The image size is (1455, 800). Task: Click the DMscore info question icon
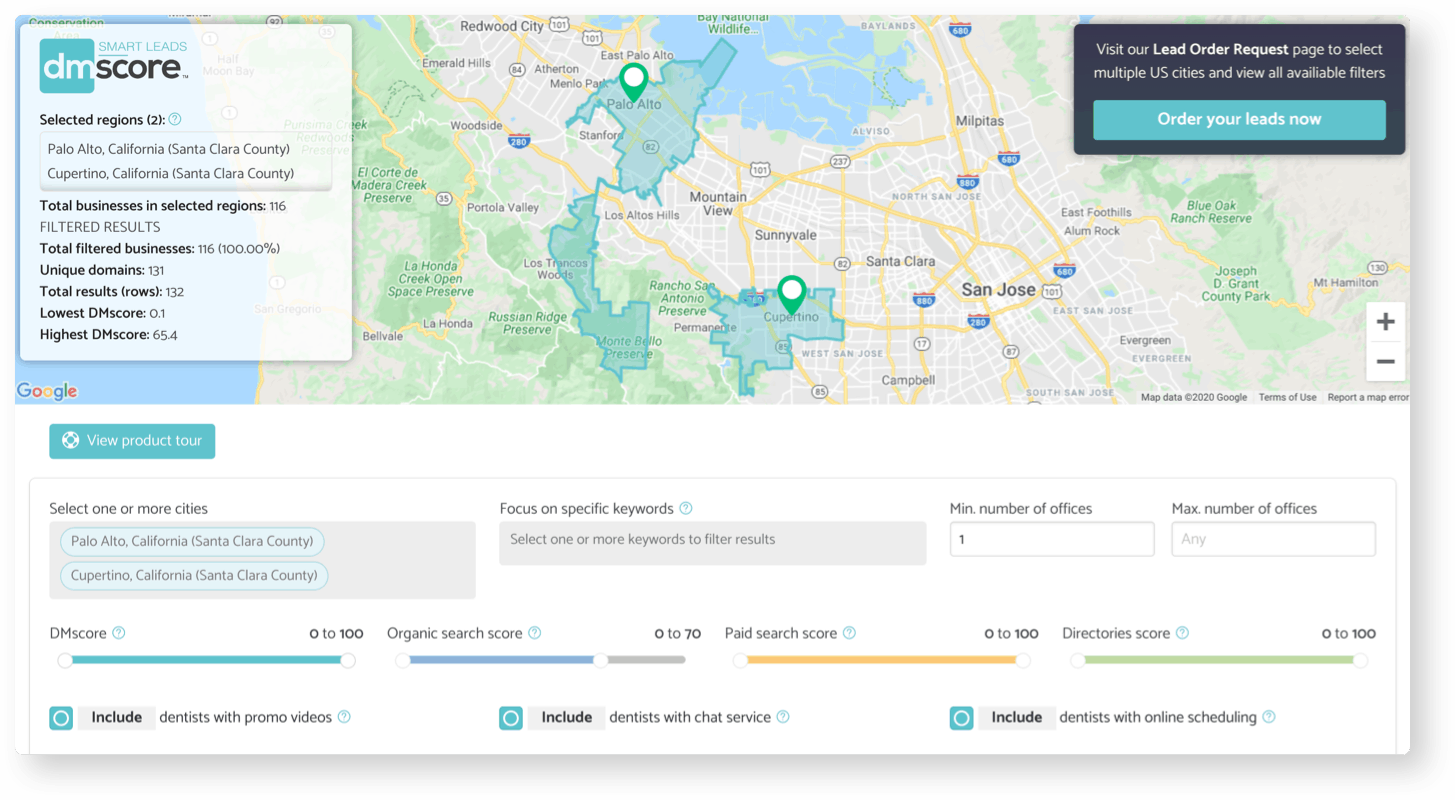[119, 633]
